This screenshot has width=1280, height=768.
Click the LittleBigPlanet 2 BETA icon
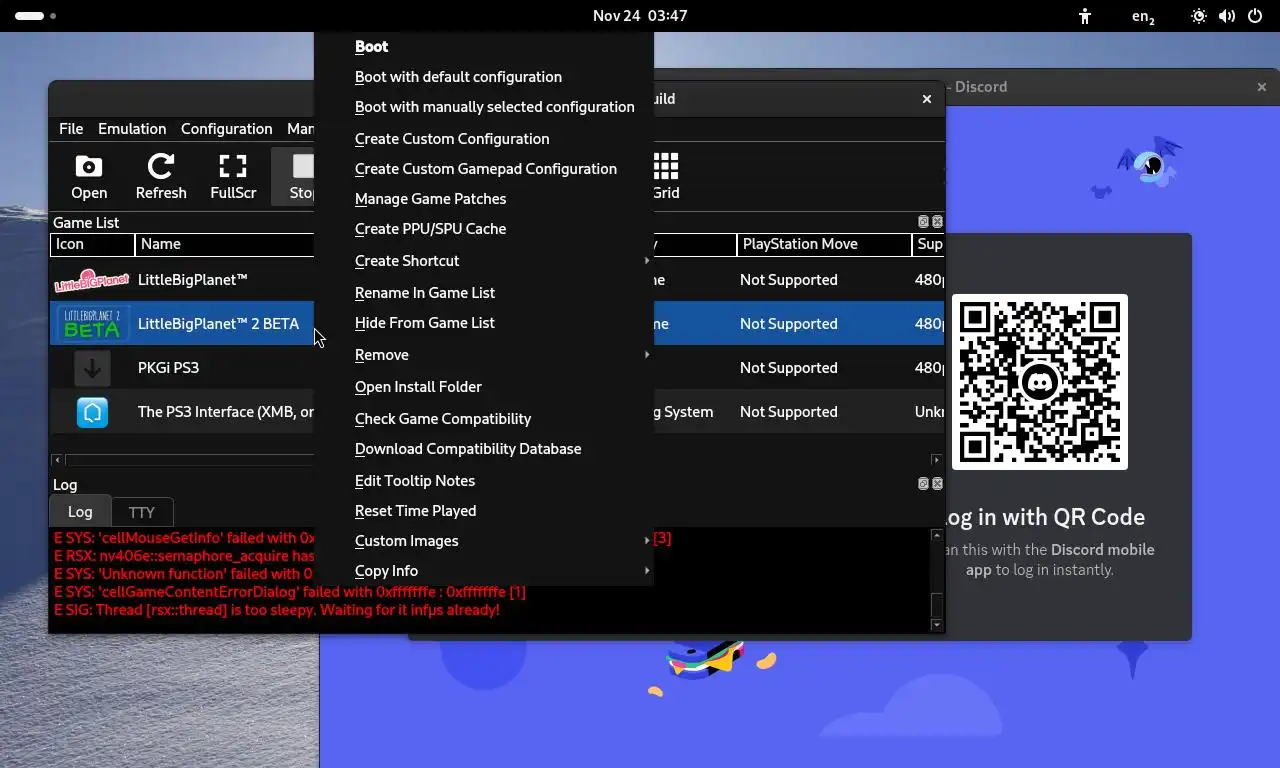(x=92, y=324)
